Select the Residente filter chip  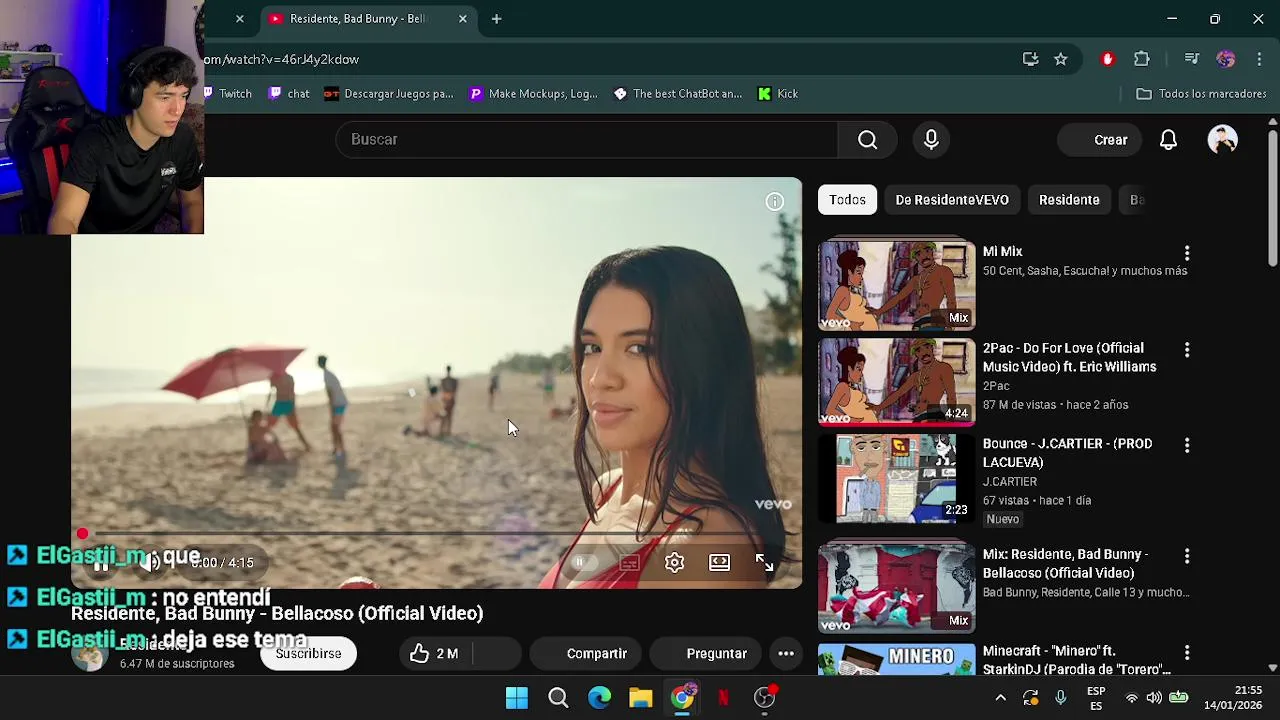1069,200
